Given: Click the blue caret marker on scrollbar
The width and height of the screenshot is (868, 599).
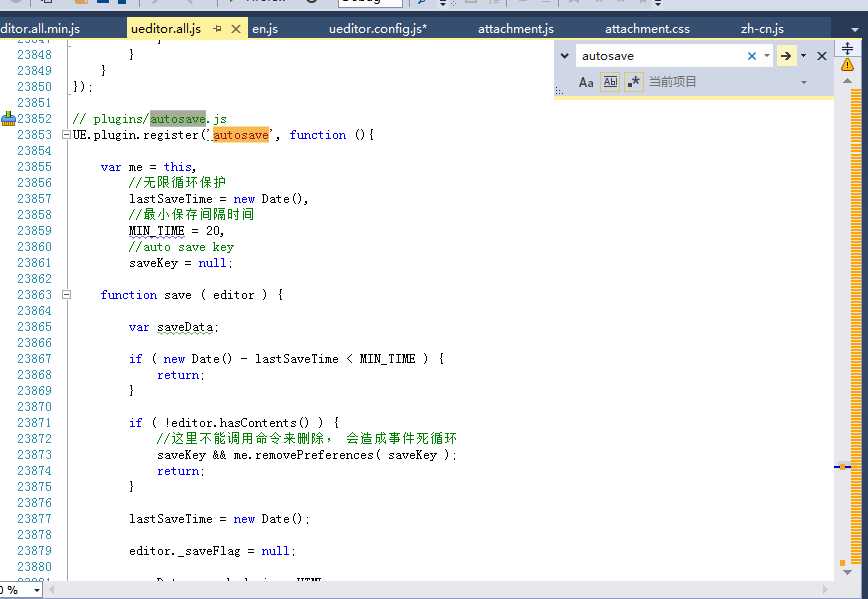Looking at the screenshot, I should click(842, 467).
